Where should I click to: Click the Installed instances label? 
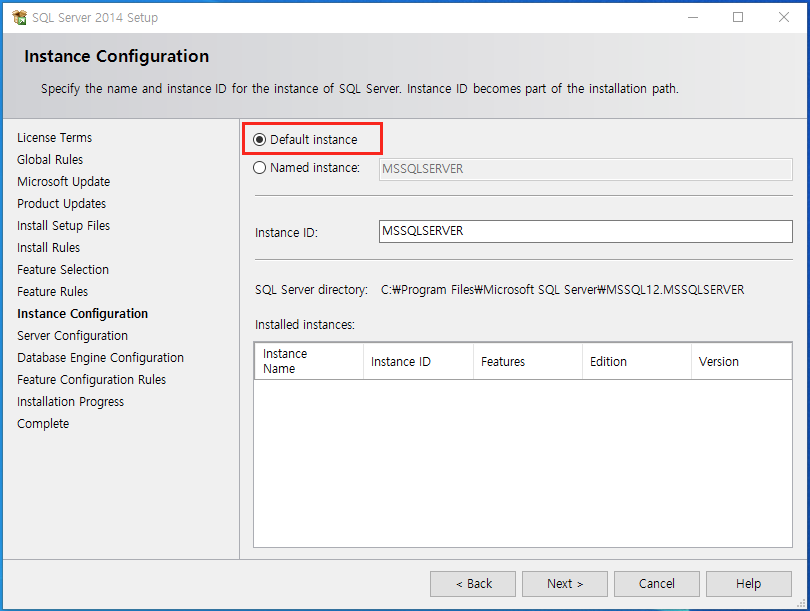305,325
